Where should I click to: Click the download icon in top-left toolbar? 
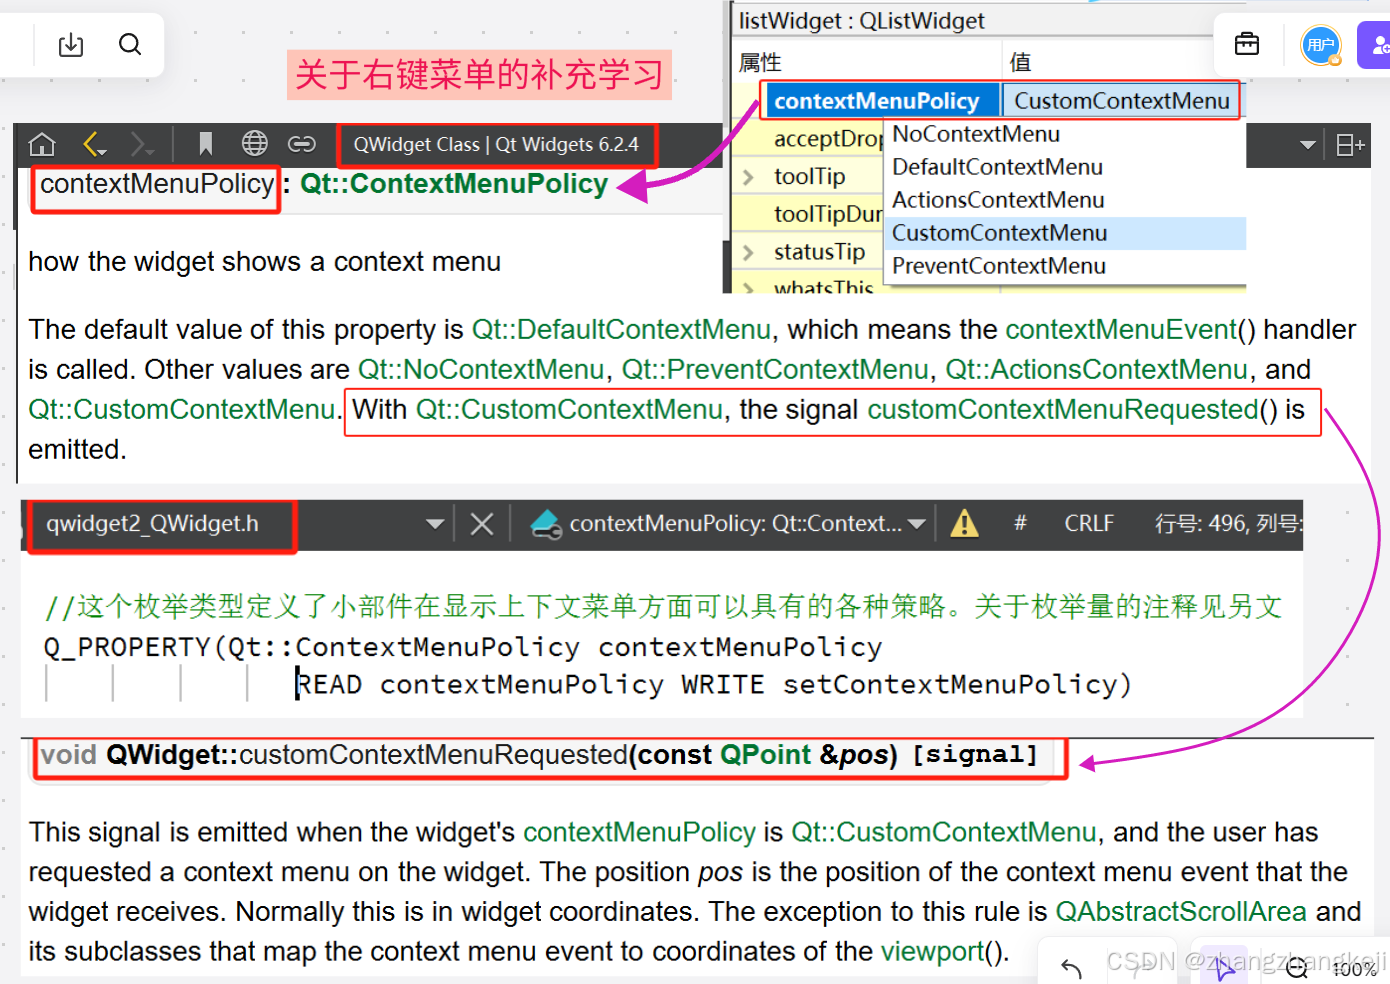click(71, 45)
